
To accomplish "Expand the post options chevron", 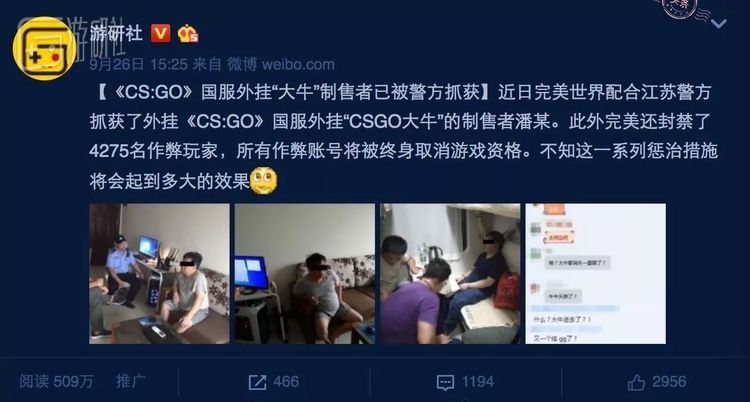I will 719,23.
